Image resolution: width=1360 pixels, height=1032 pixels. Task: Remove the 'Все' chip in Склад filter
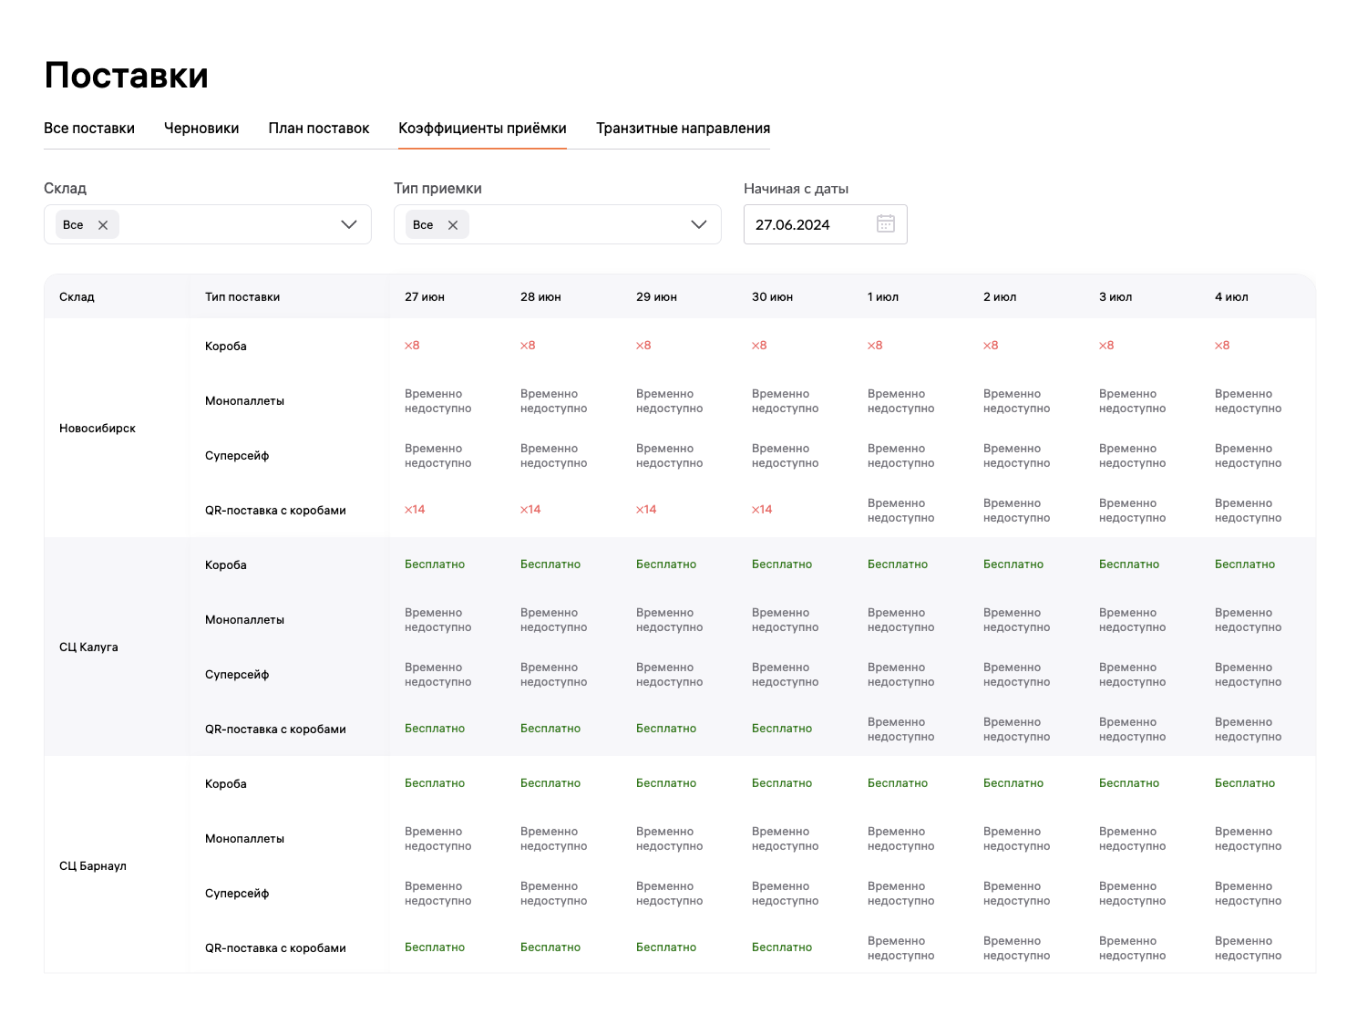103,225
